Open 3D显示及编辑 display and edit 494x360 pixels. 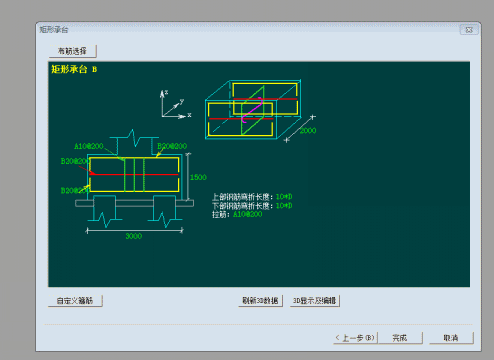tap(315, 301)
